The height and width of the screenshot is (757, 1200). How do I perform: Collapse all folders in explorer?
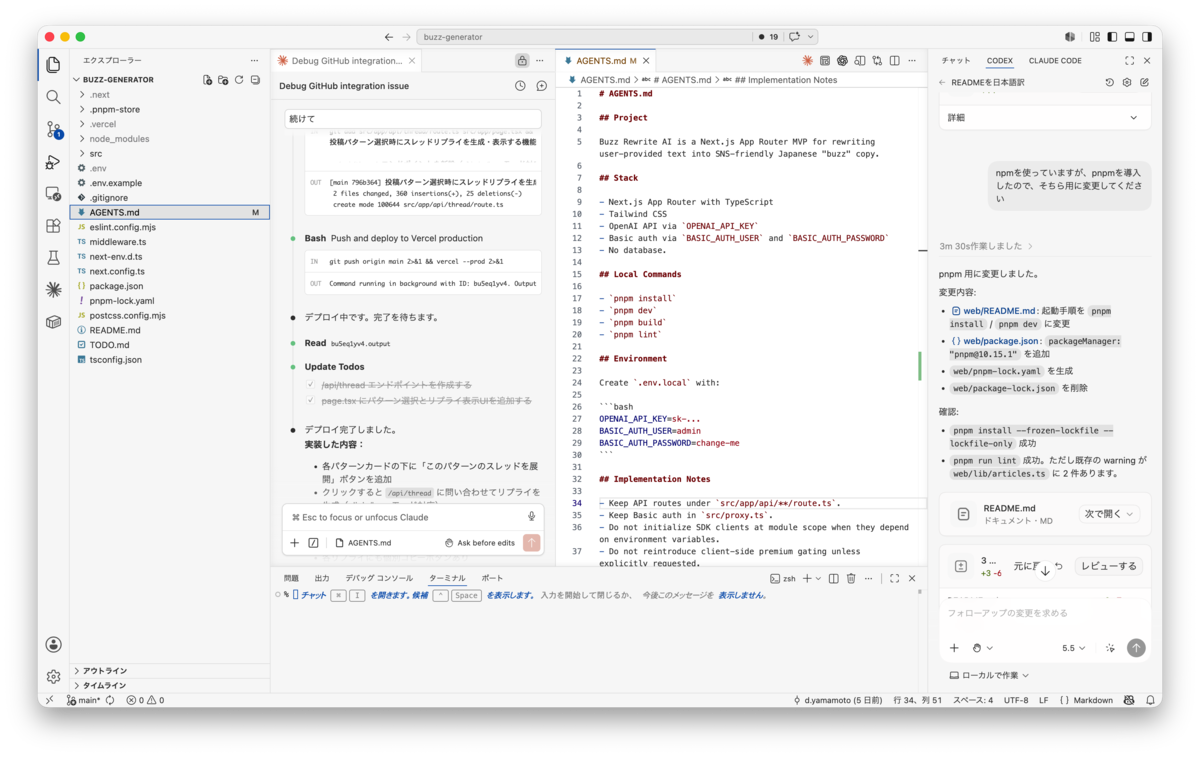pos(255,80)
